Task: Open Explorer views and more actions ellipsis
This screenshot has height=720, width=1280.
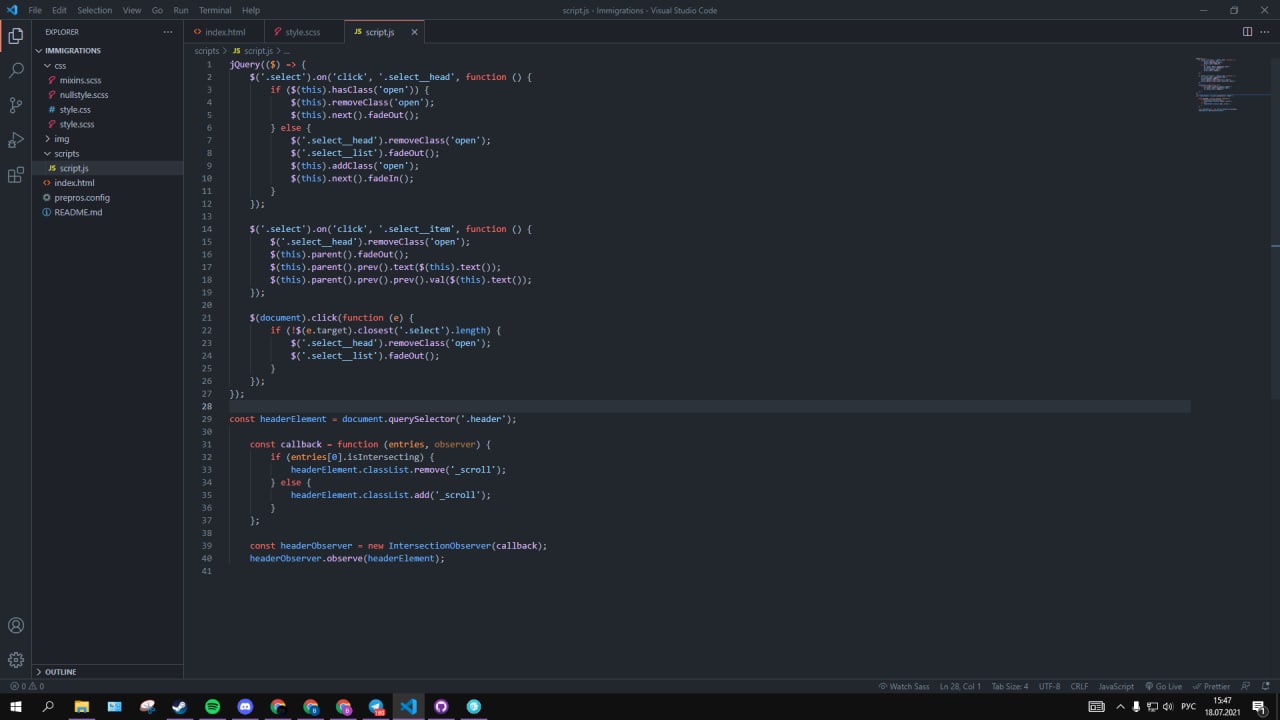Action: tap(167, 32)
